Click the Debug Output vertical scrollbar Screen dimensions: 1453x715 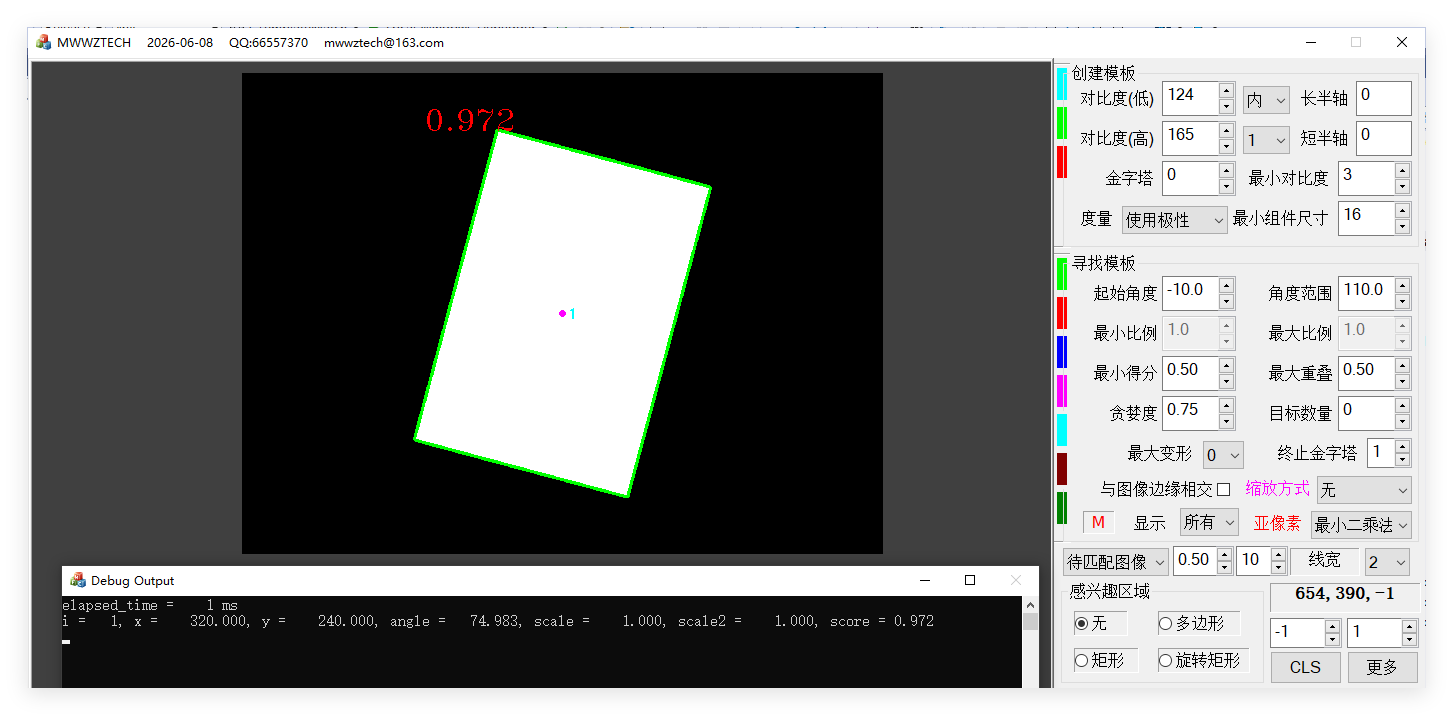(1030, 642)
